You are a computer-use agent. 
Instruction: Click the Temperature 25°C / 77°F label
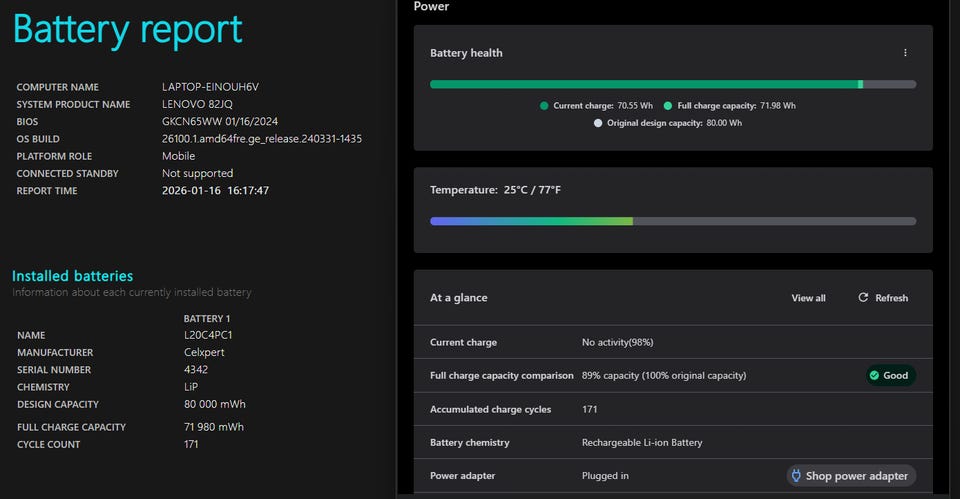coord(495,190)
